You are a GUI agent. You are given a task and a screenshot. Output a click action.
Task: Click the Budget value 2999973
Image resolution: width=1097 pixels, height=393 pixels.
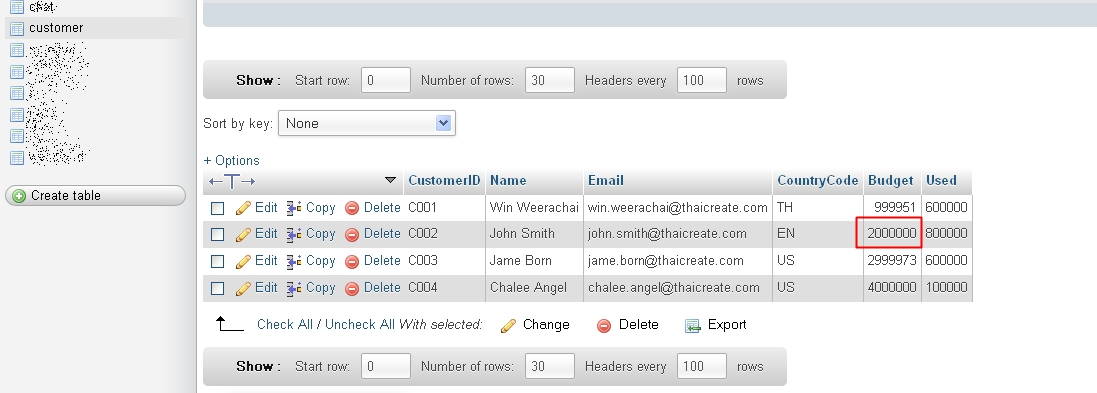tap(892, 260)
